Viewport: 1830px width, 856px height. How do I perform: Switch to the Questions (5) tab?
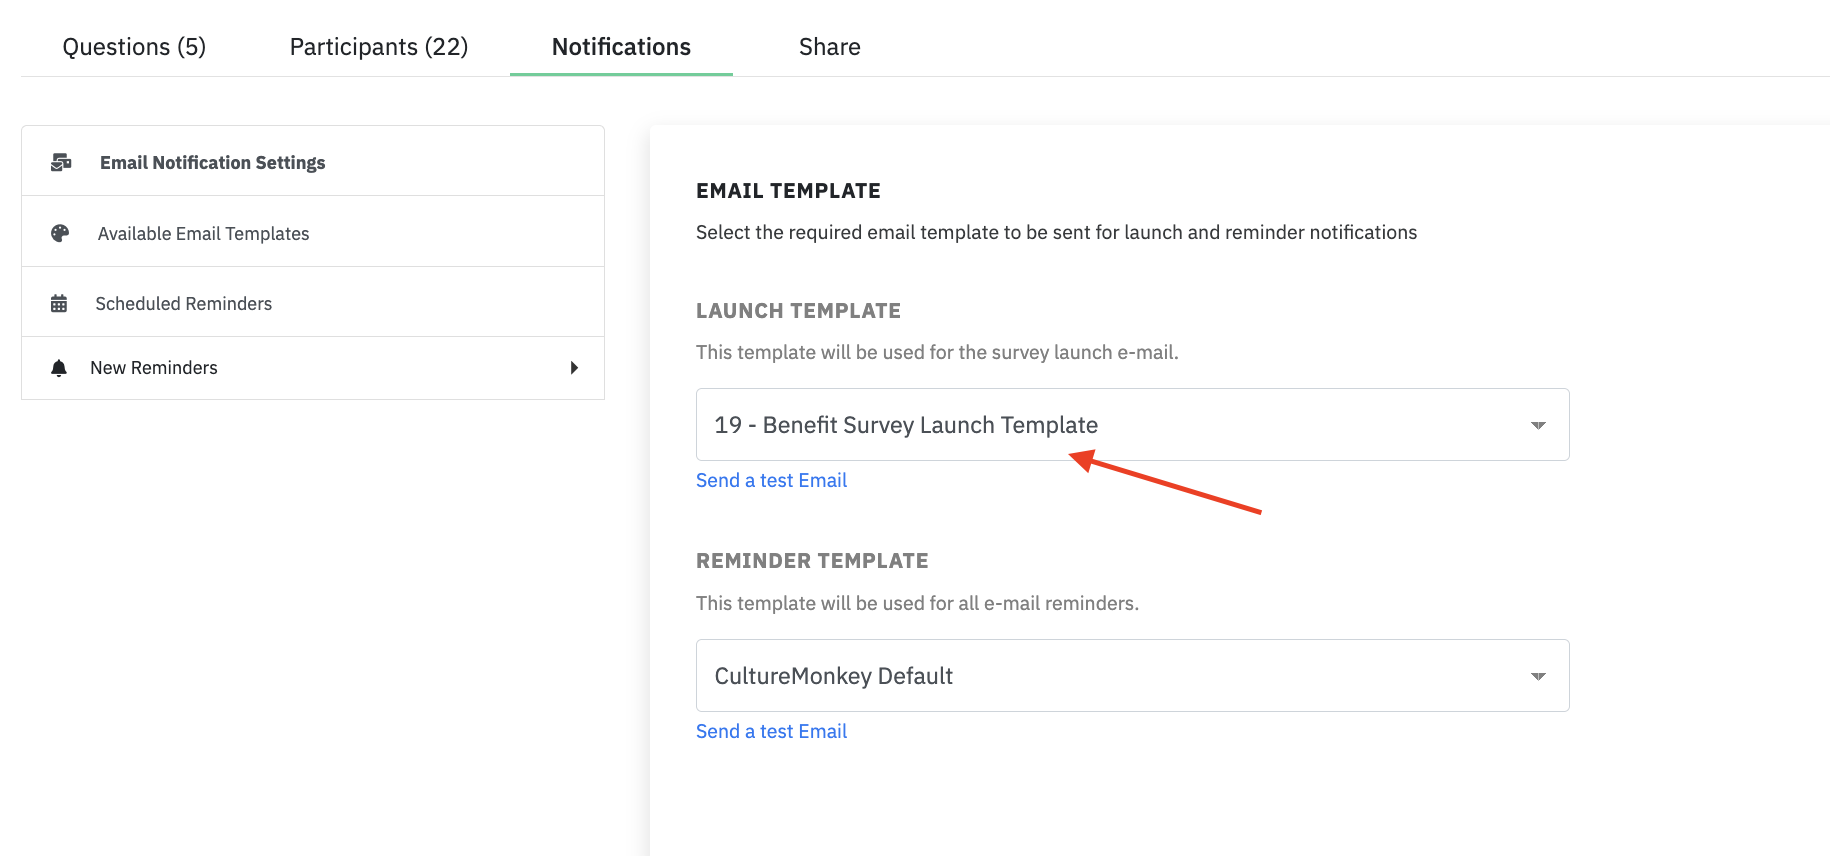(134, 47)
